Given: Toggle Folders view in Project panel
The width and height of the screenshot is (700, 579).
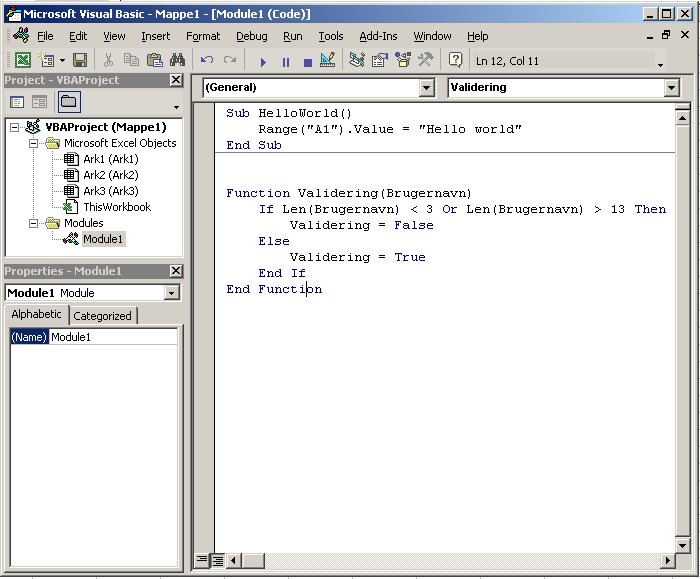Looking at the screenshot, I should click(68, 102).
